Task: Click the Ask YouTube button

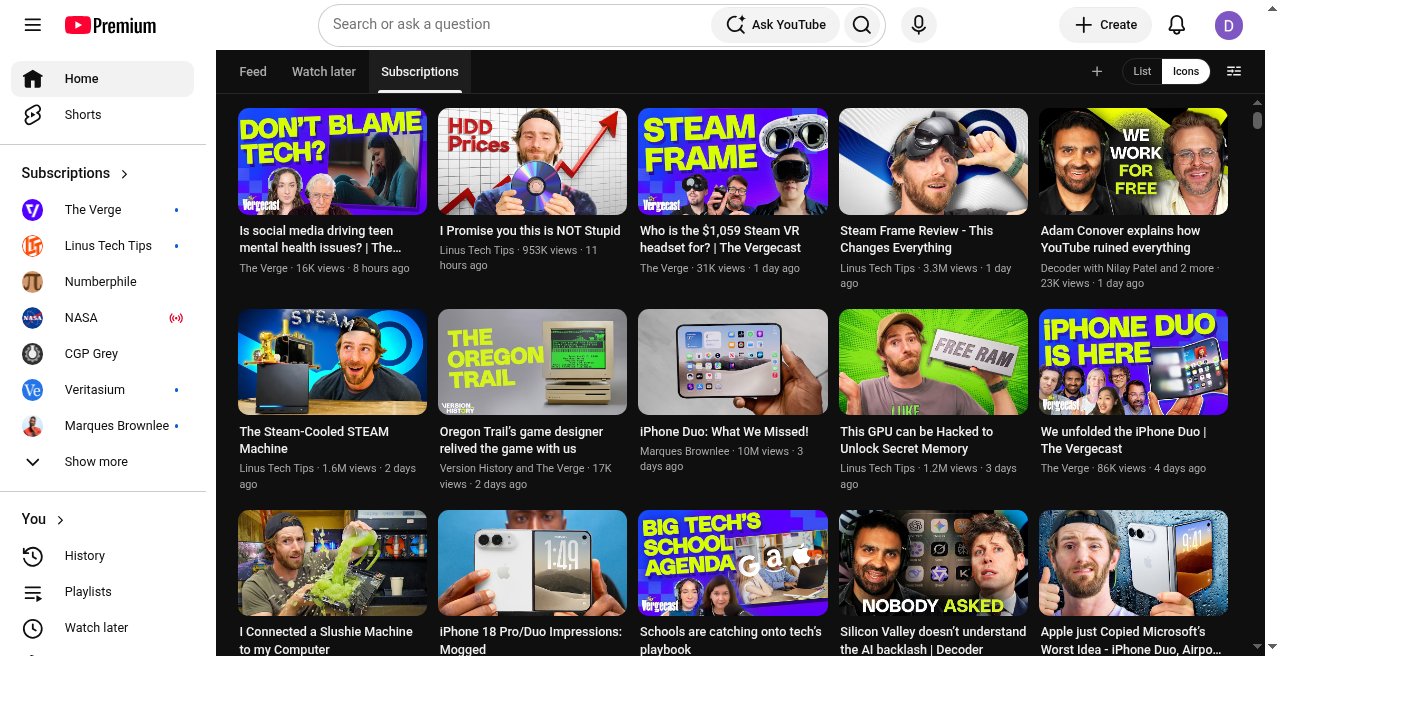Action: (x=776, y=25)
